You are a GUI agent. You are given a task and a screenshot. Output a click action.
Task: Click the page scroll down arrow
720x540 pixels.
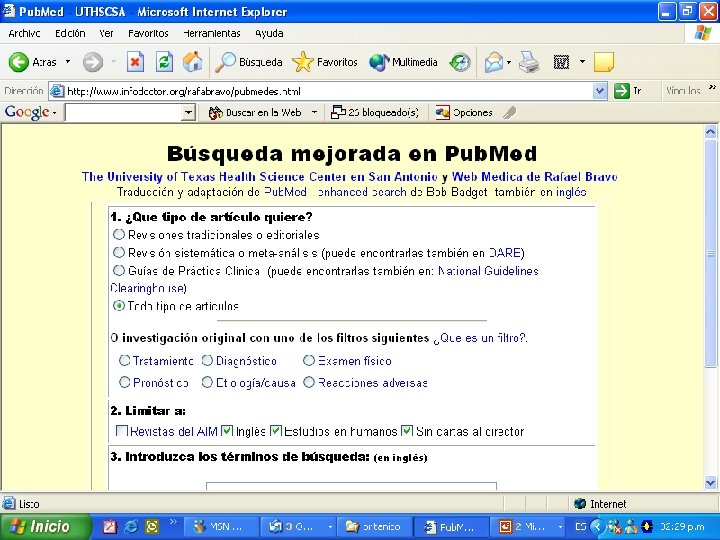point(710,483)
